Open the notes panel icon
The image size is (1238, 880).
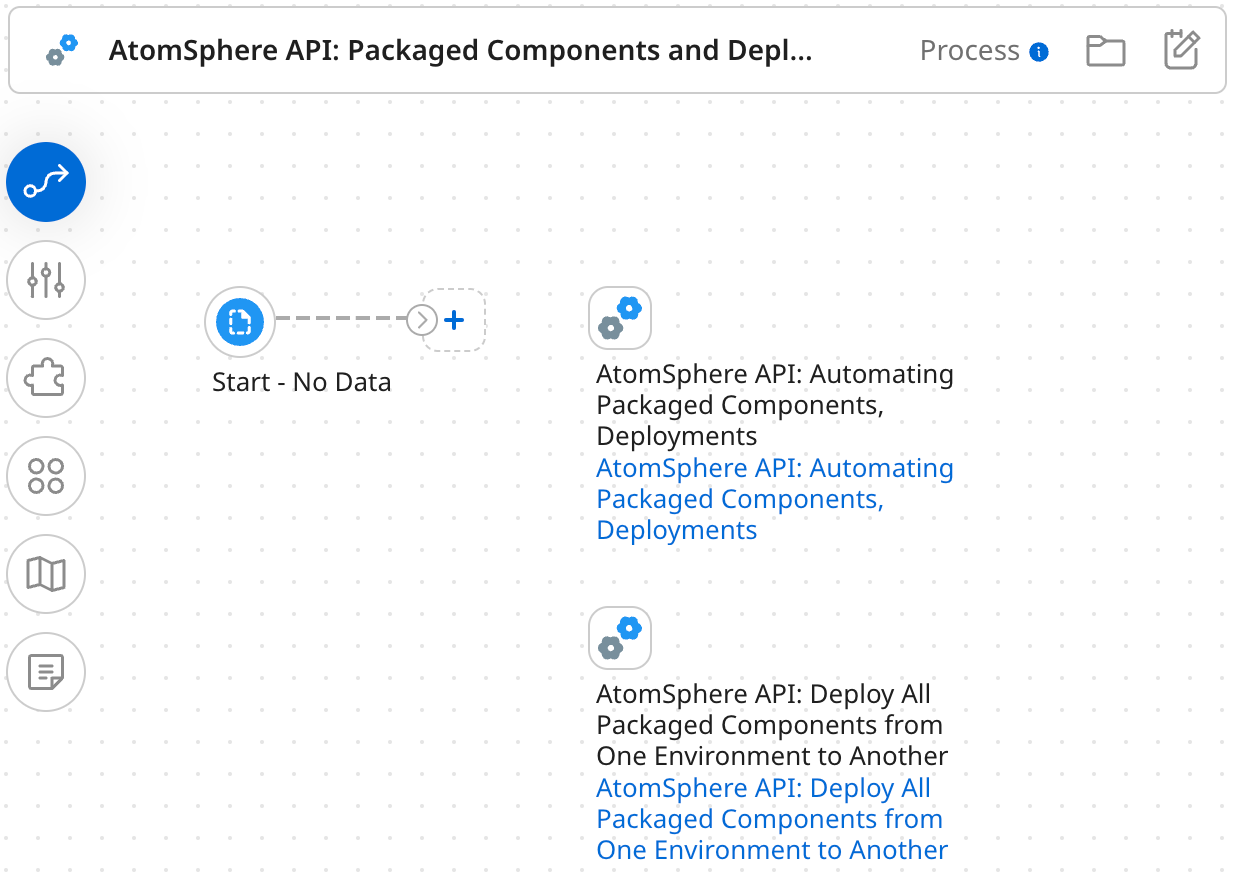tap(46, 672)
